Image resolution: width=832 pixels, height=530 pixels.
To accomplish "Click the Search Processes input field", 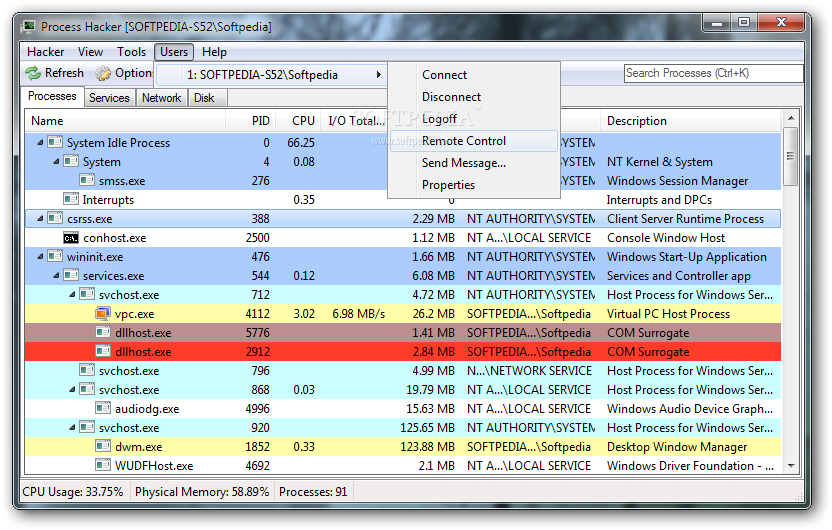I will (x=714, y=73).
